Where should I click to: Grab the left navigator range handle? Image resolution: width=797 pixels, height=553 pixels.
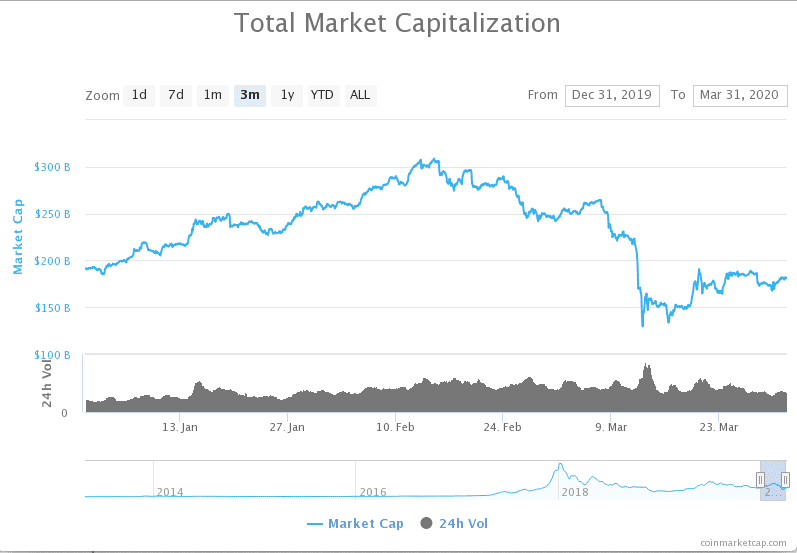760,480
